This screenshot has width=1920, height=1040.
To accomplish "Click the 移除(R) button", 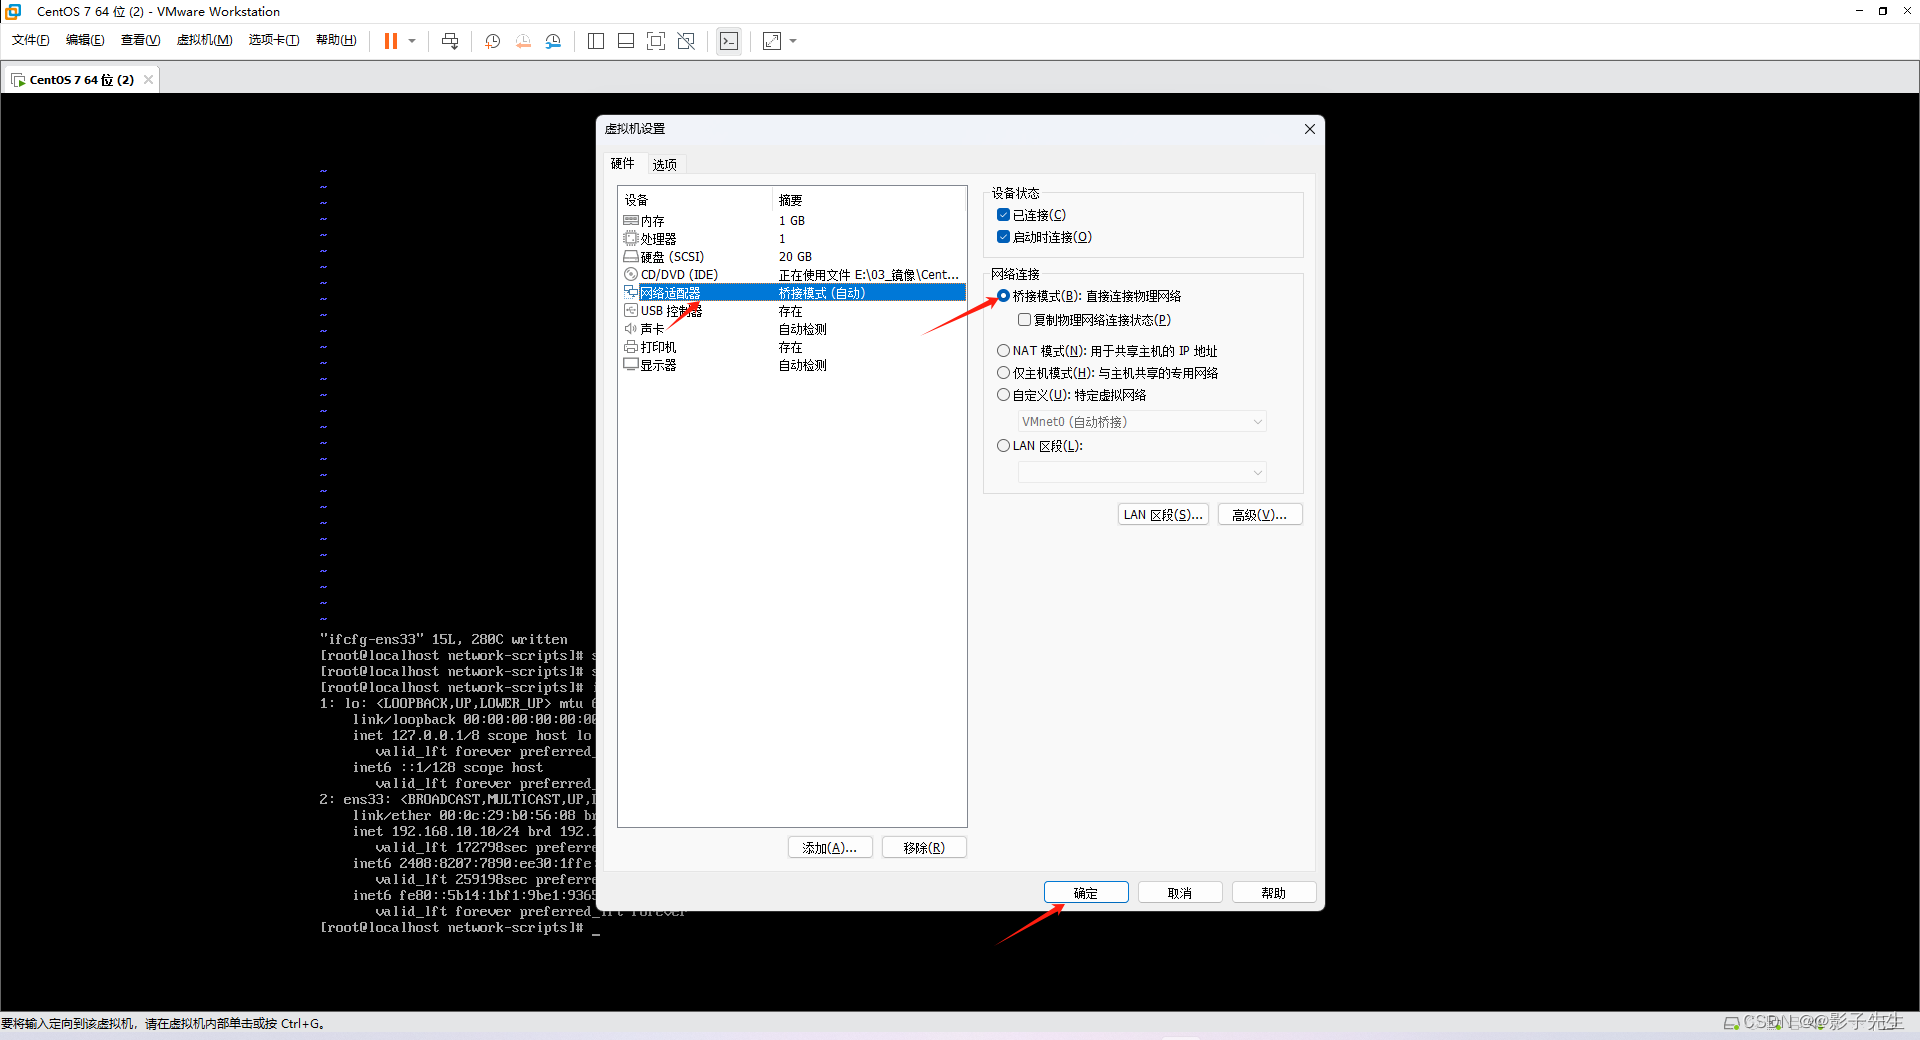I will click(924, 848).
